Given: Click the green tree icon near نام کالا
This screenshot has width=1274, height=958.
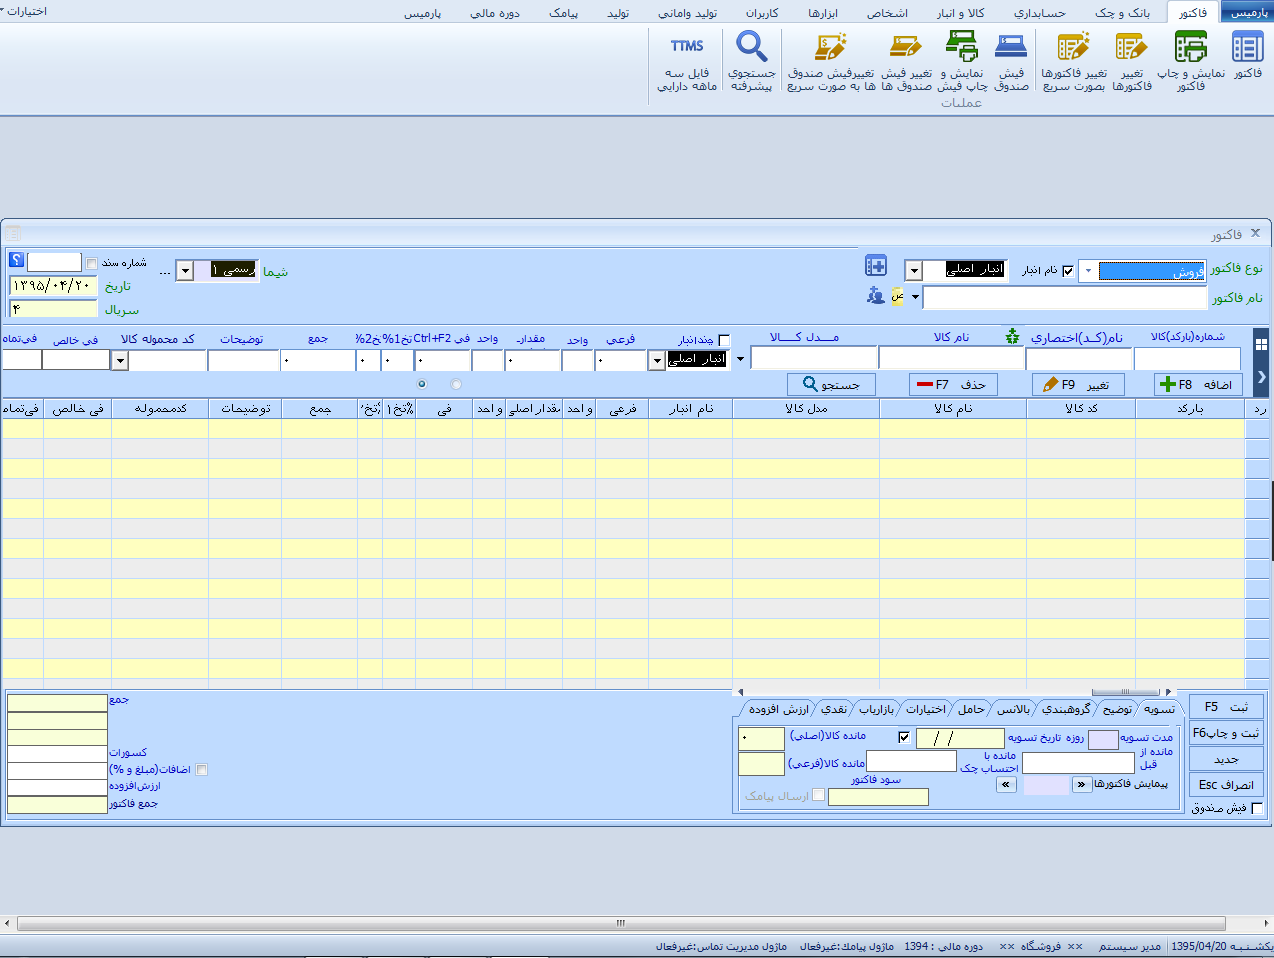Looking at the screenshot, I should pos(1012,336).
